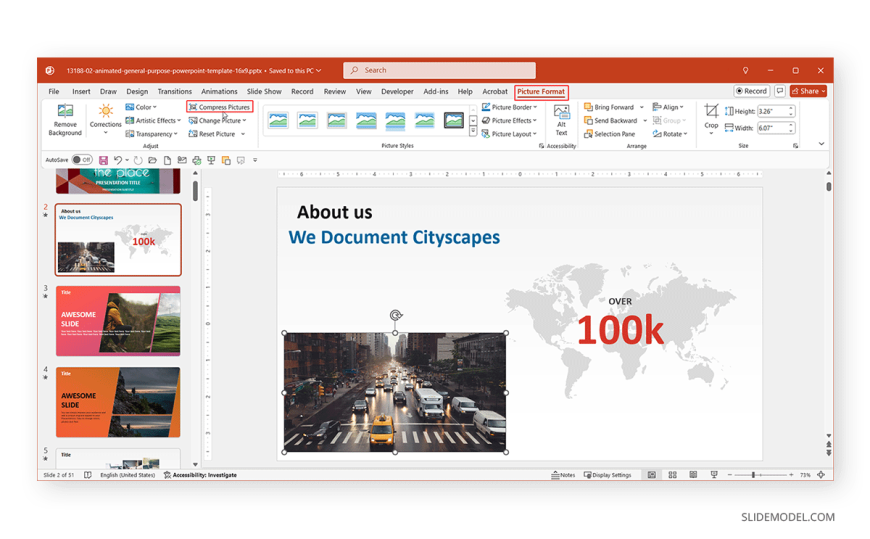This screenshot has height=539, width=870.
Task: Click the Height input field
Action: pos(776,111)
